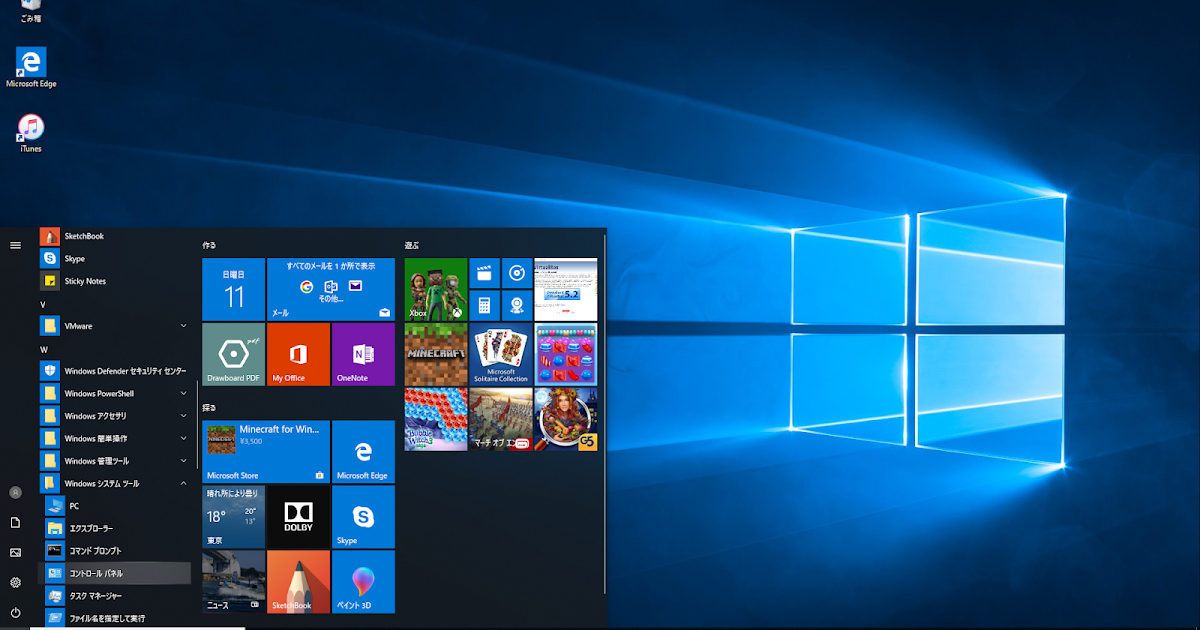Open コントロール パネル
1200x630 pixels.
[114, 573]
